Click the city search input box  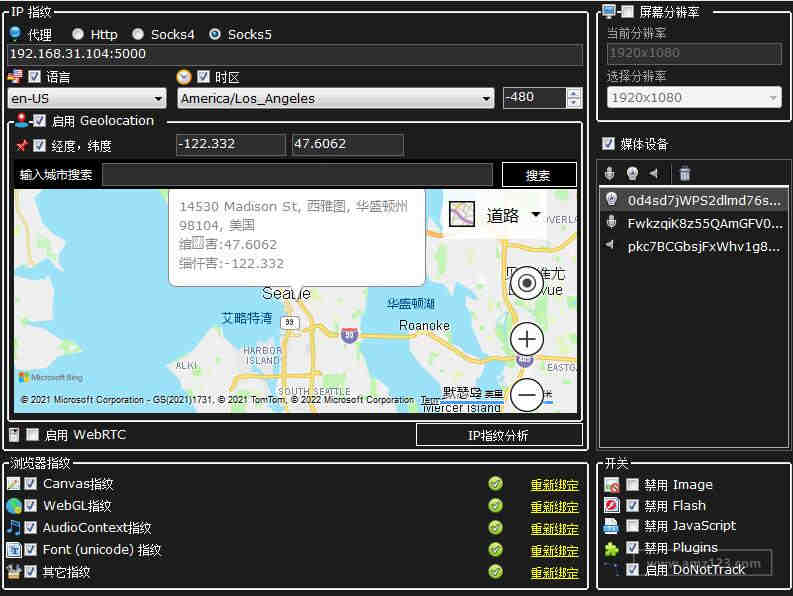point(297,175)
